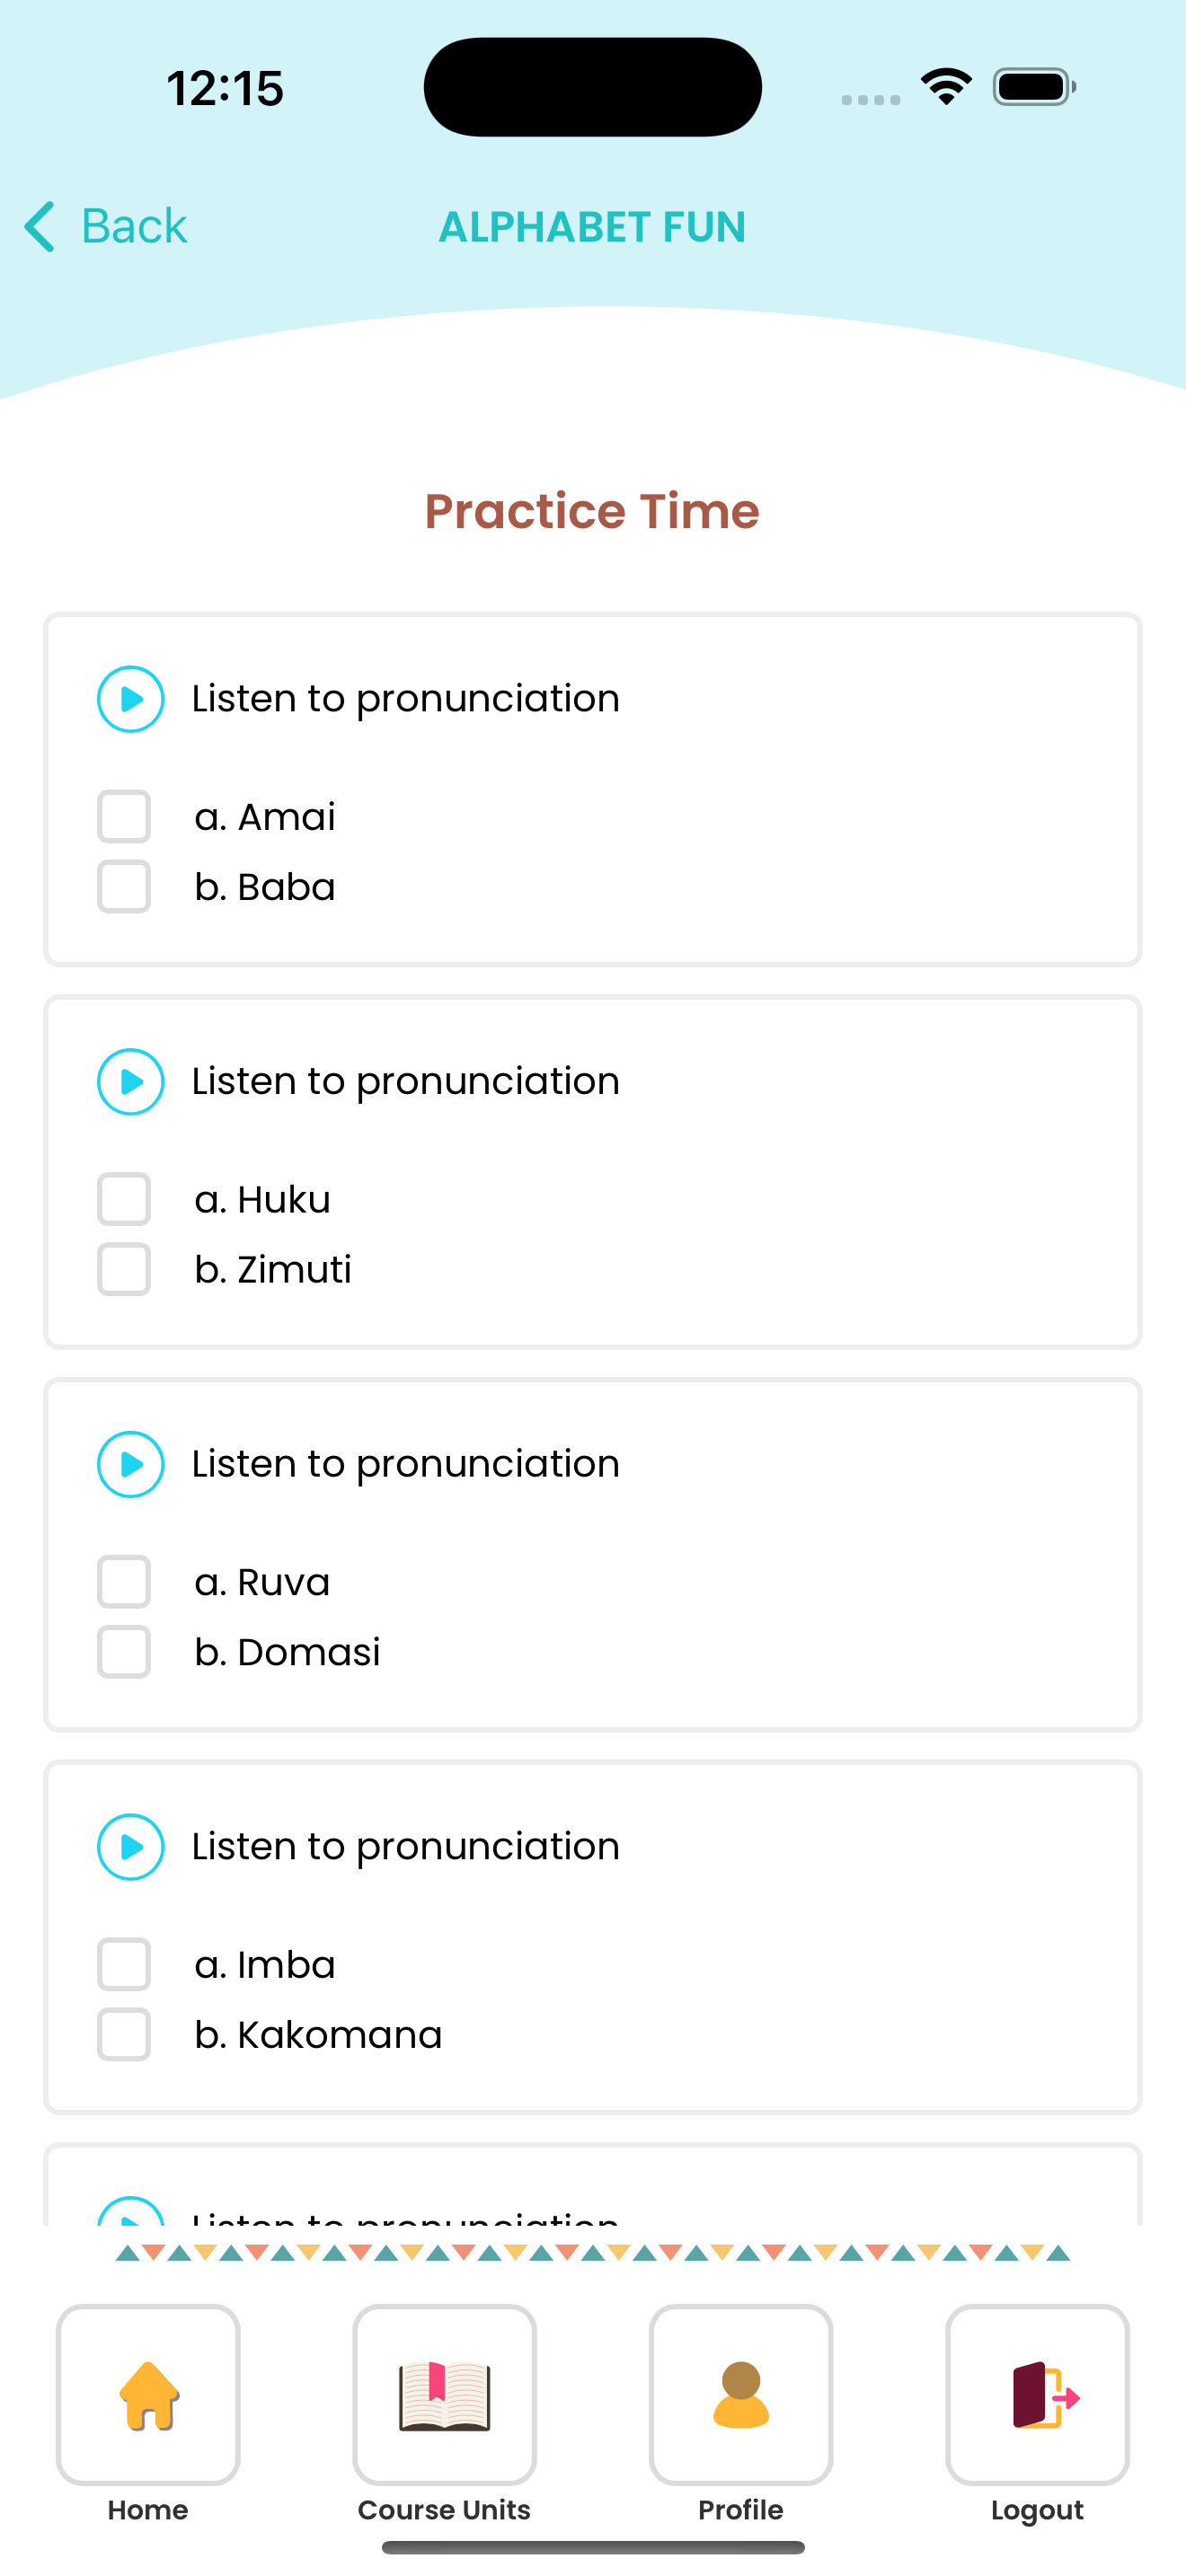Play pronunciation audio for Huku/Zimuti question
The image size is (1186, 2576).
(x=130, y=1082)
